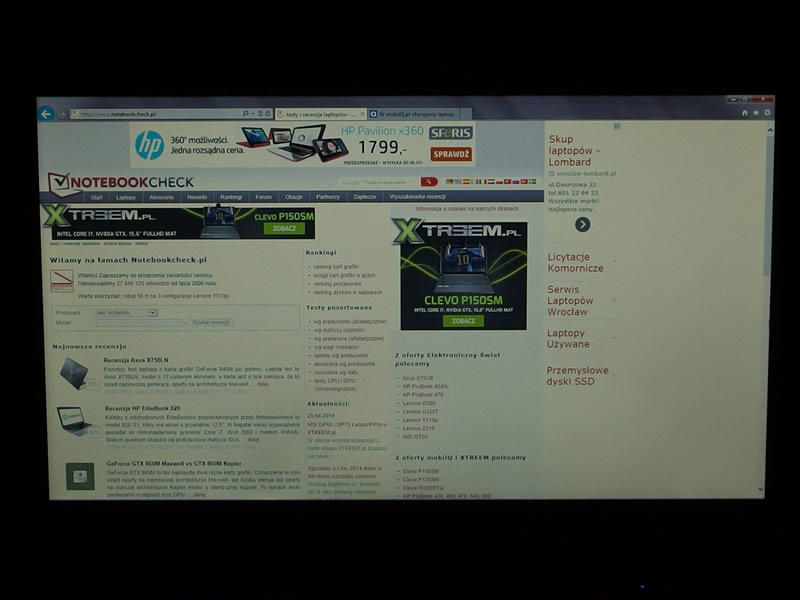Click the page scrollbar down arrow
The image size is (800, 600).
761,489
